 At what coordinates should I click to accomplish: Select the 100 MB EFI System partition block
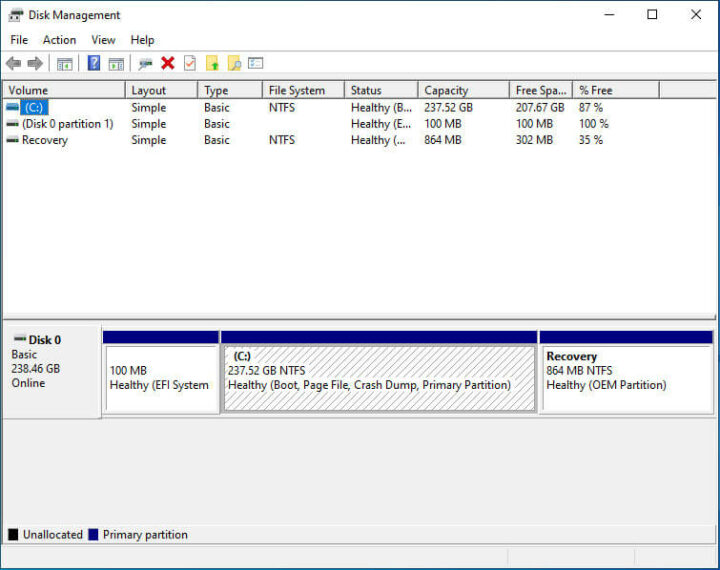(x=161, y=377)
